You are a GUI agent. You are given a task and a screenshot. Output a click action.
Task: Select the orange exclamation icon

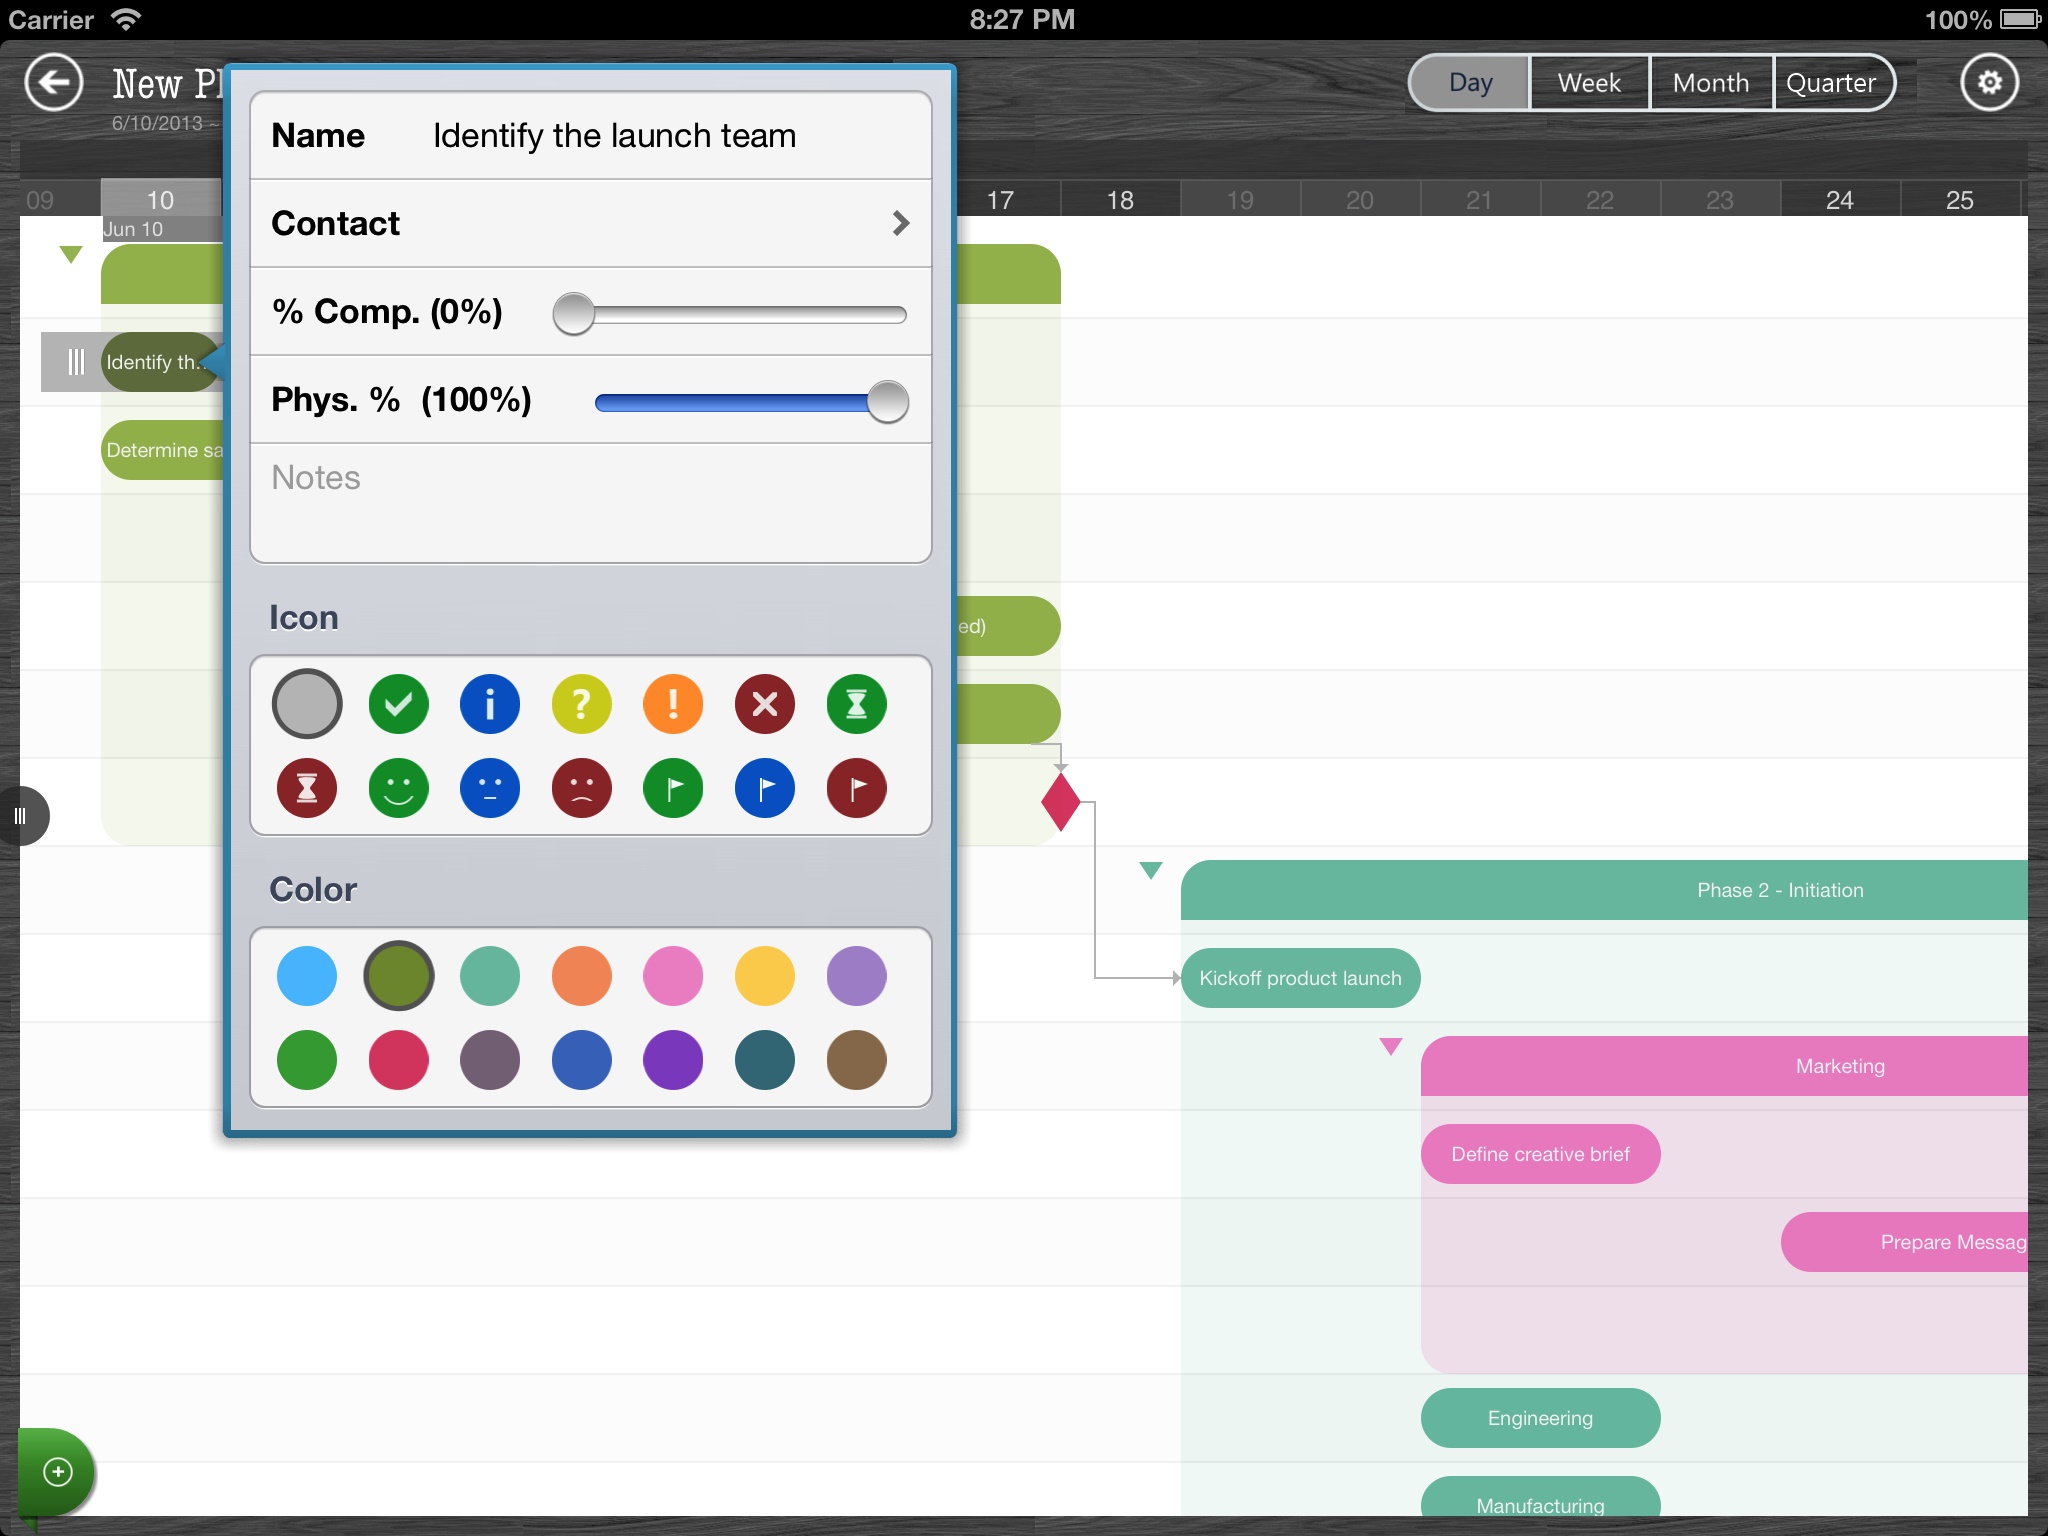tap(673, 704)
